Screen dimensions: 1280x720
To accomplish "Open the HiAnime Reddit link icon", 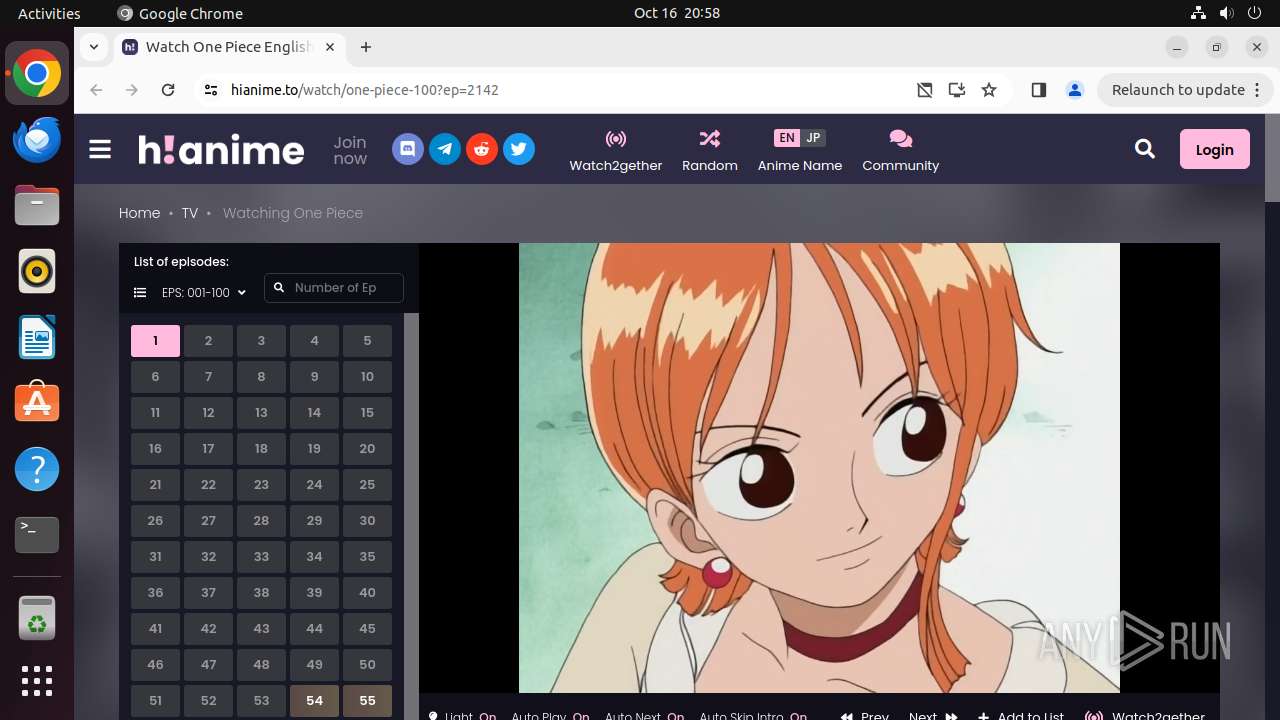I will (x=482, y=150).
